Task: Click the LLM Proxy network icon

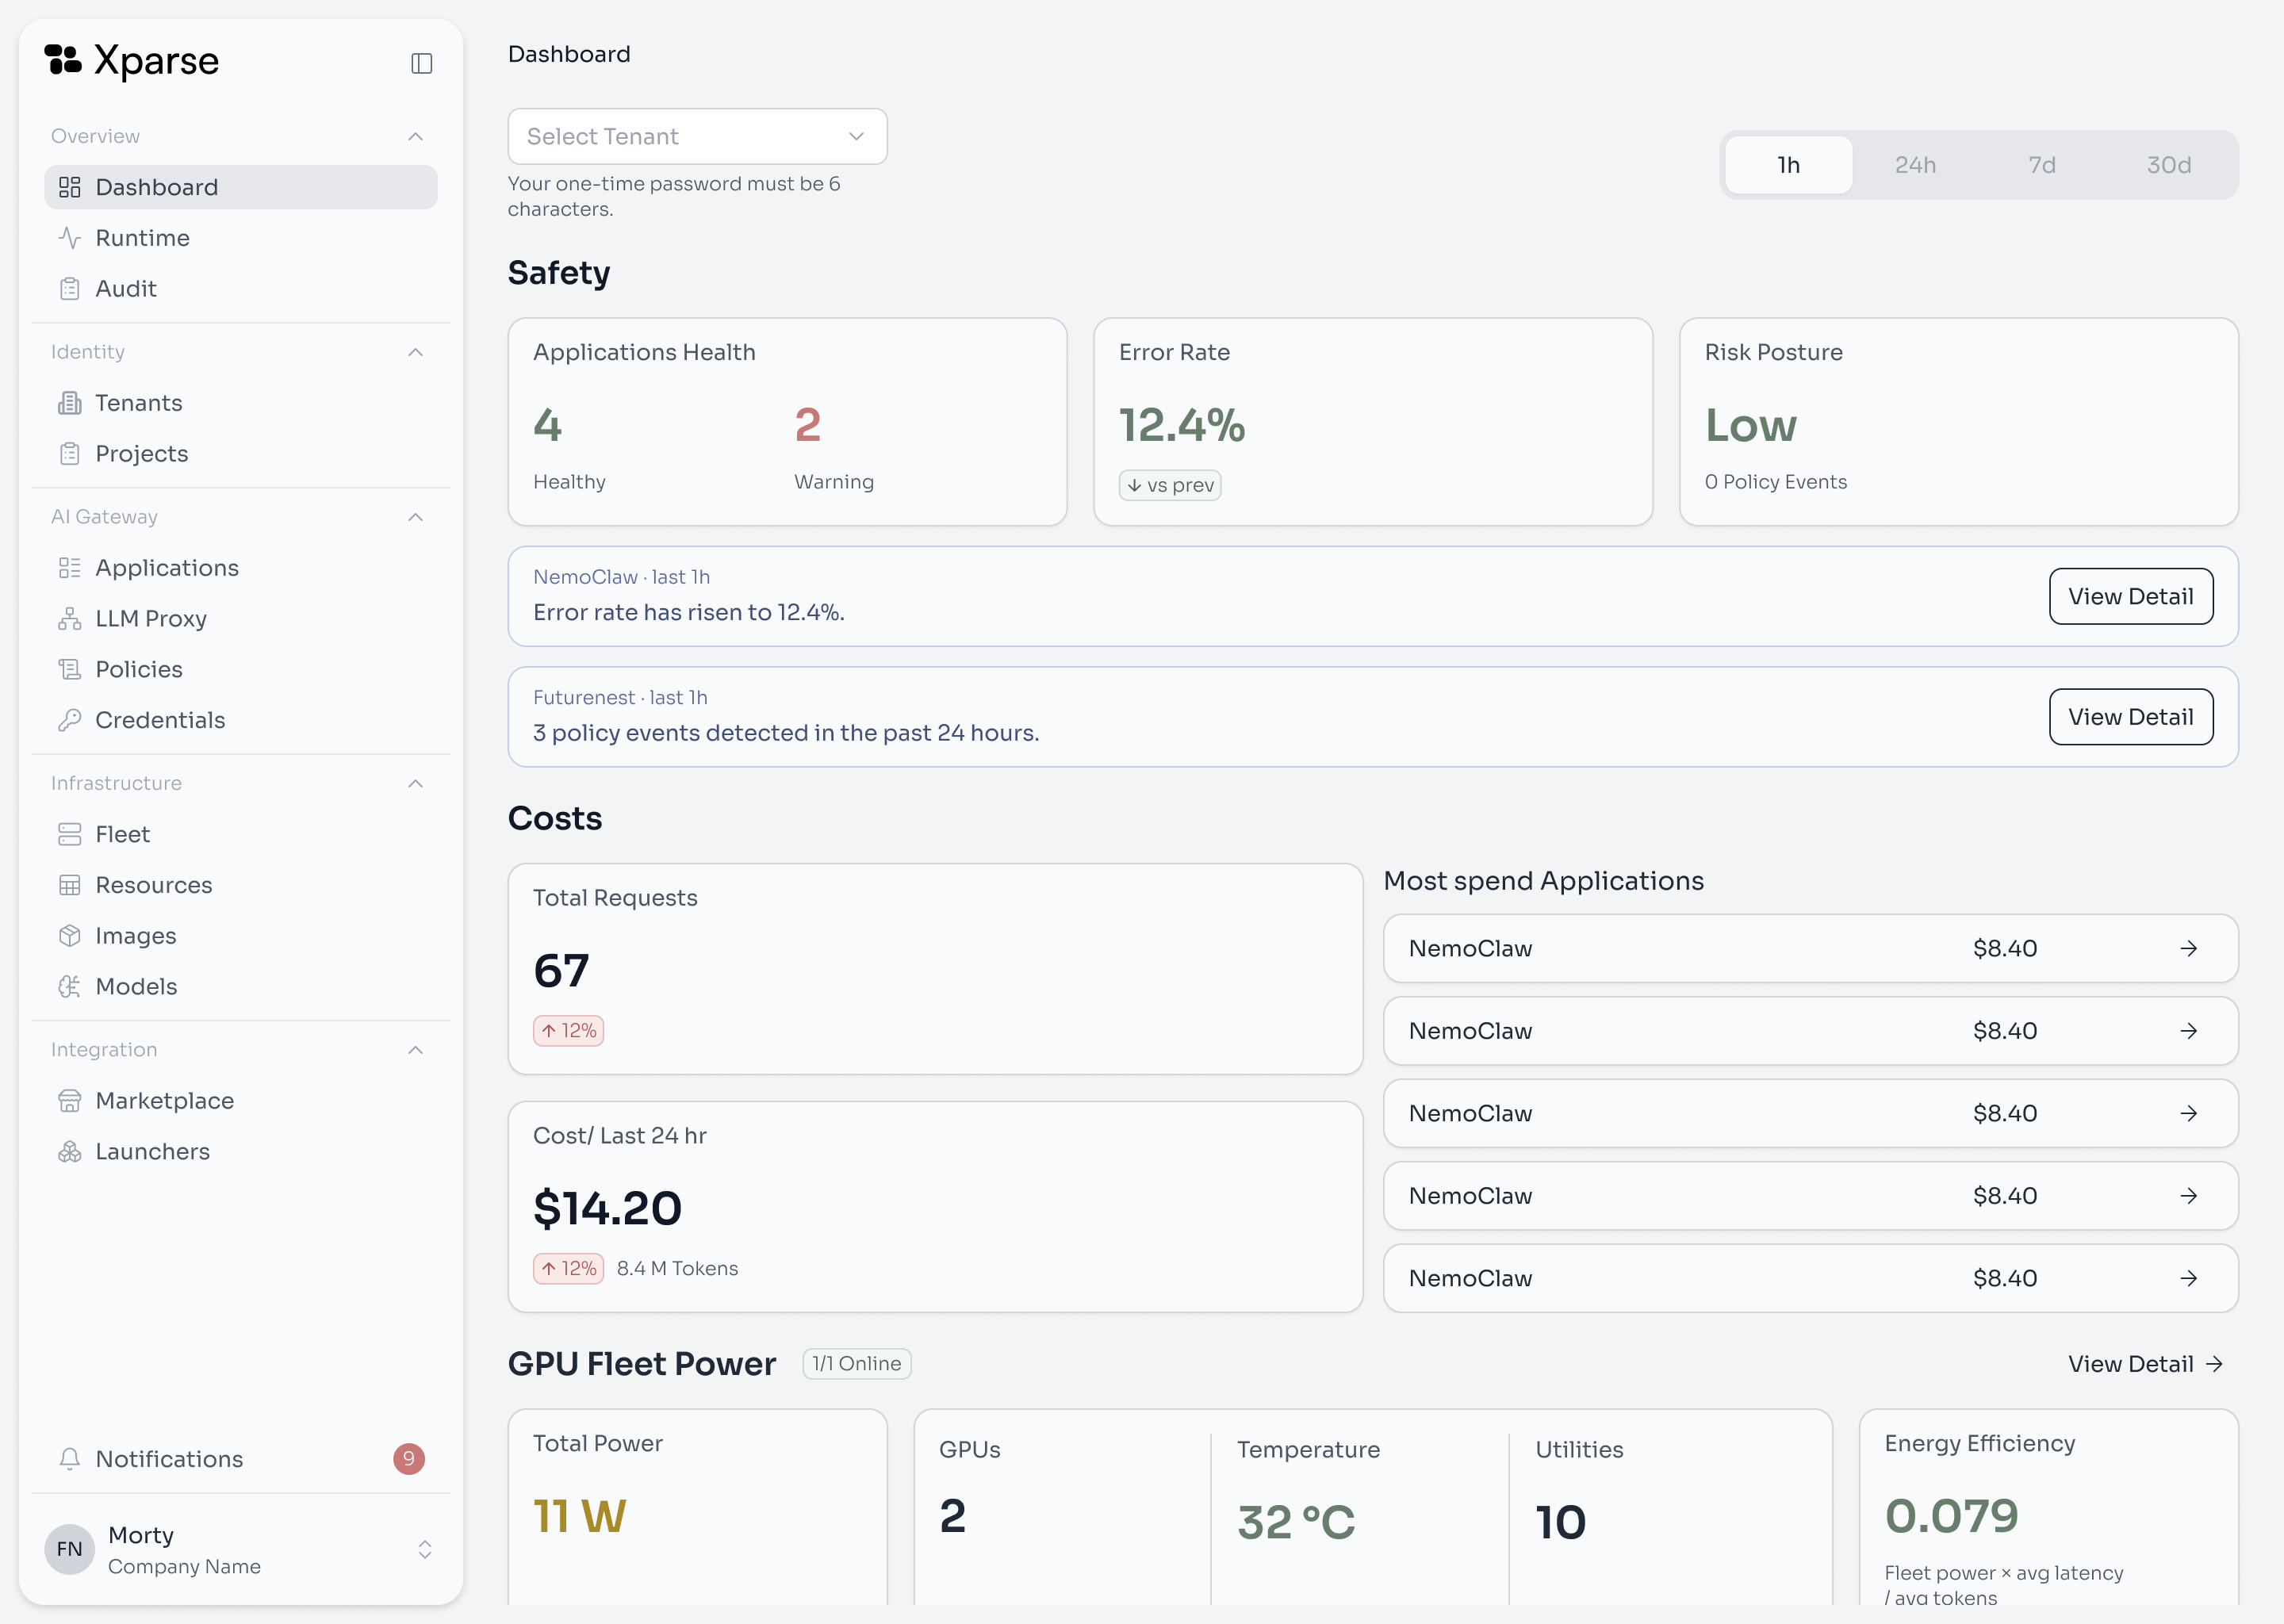Action: 69,619
